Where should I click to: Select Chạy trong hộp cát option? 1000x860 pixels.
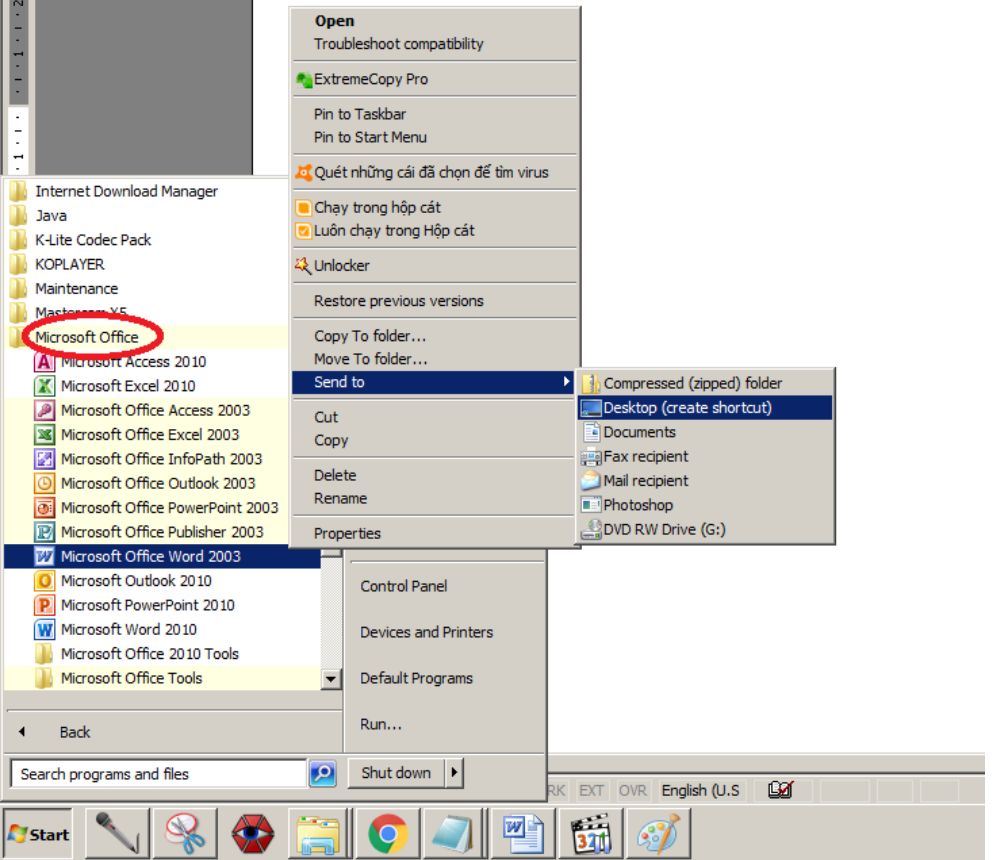tap(435, 207)
